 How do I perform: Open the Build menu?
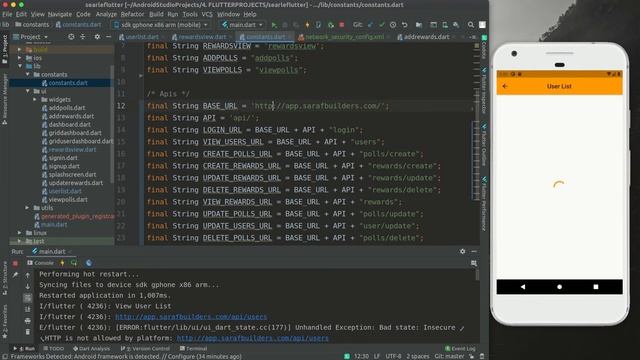click(x=156, y=14)
